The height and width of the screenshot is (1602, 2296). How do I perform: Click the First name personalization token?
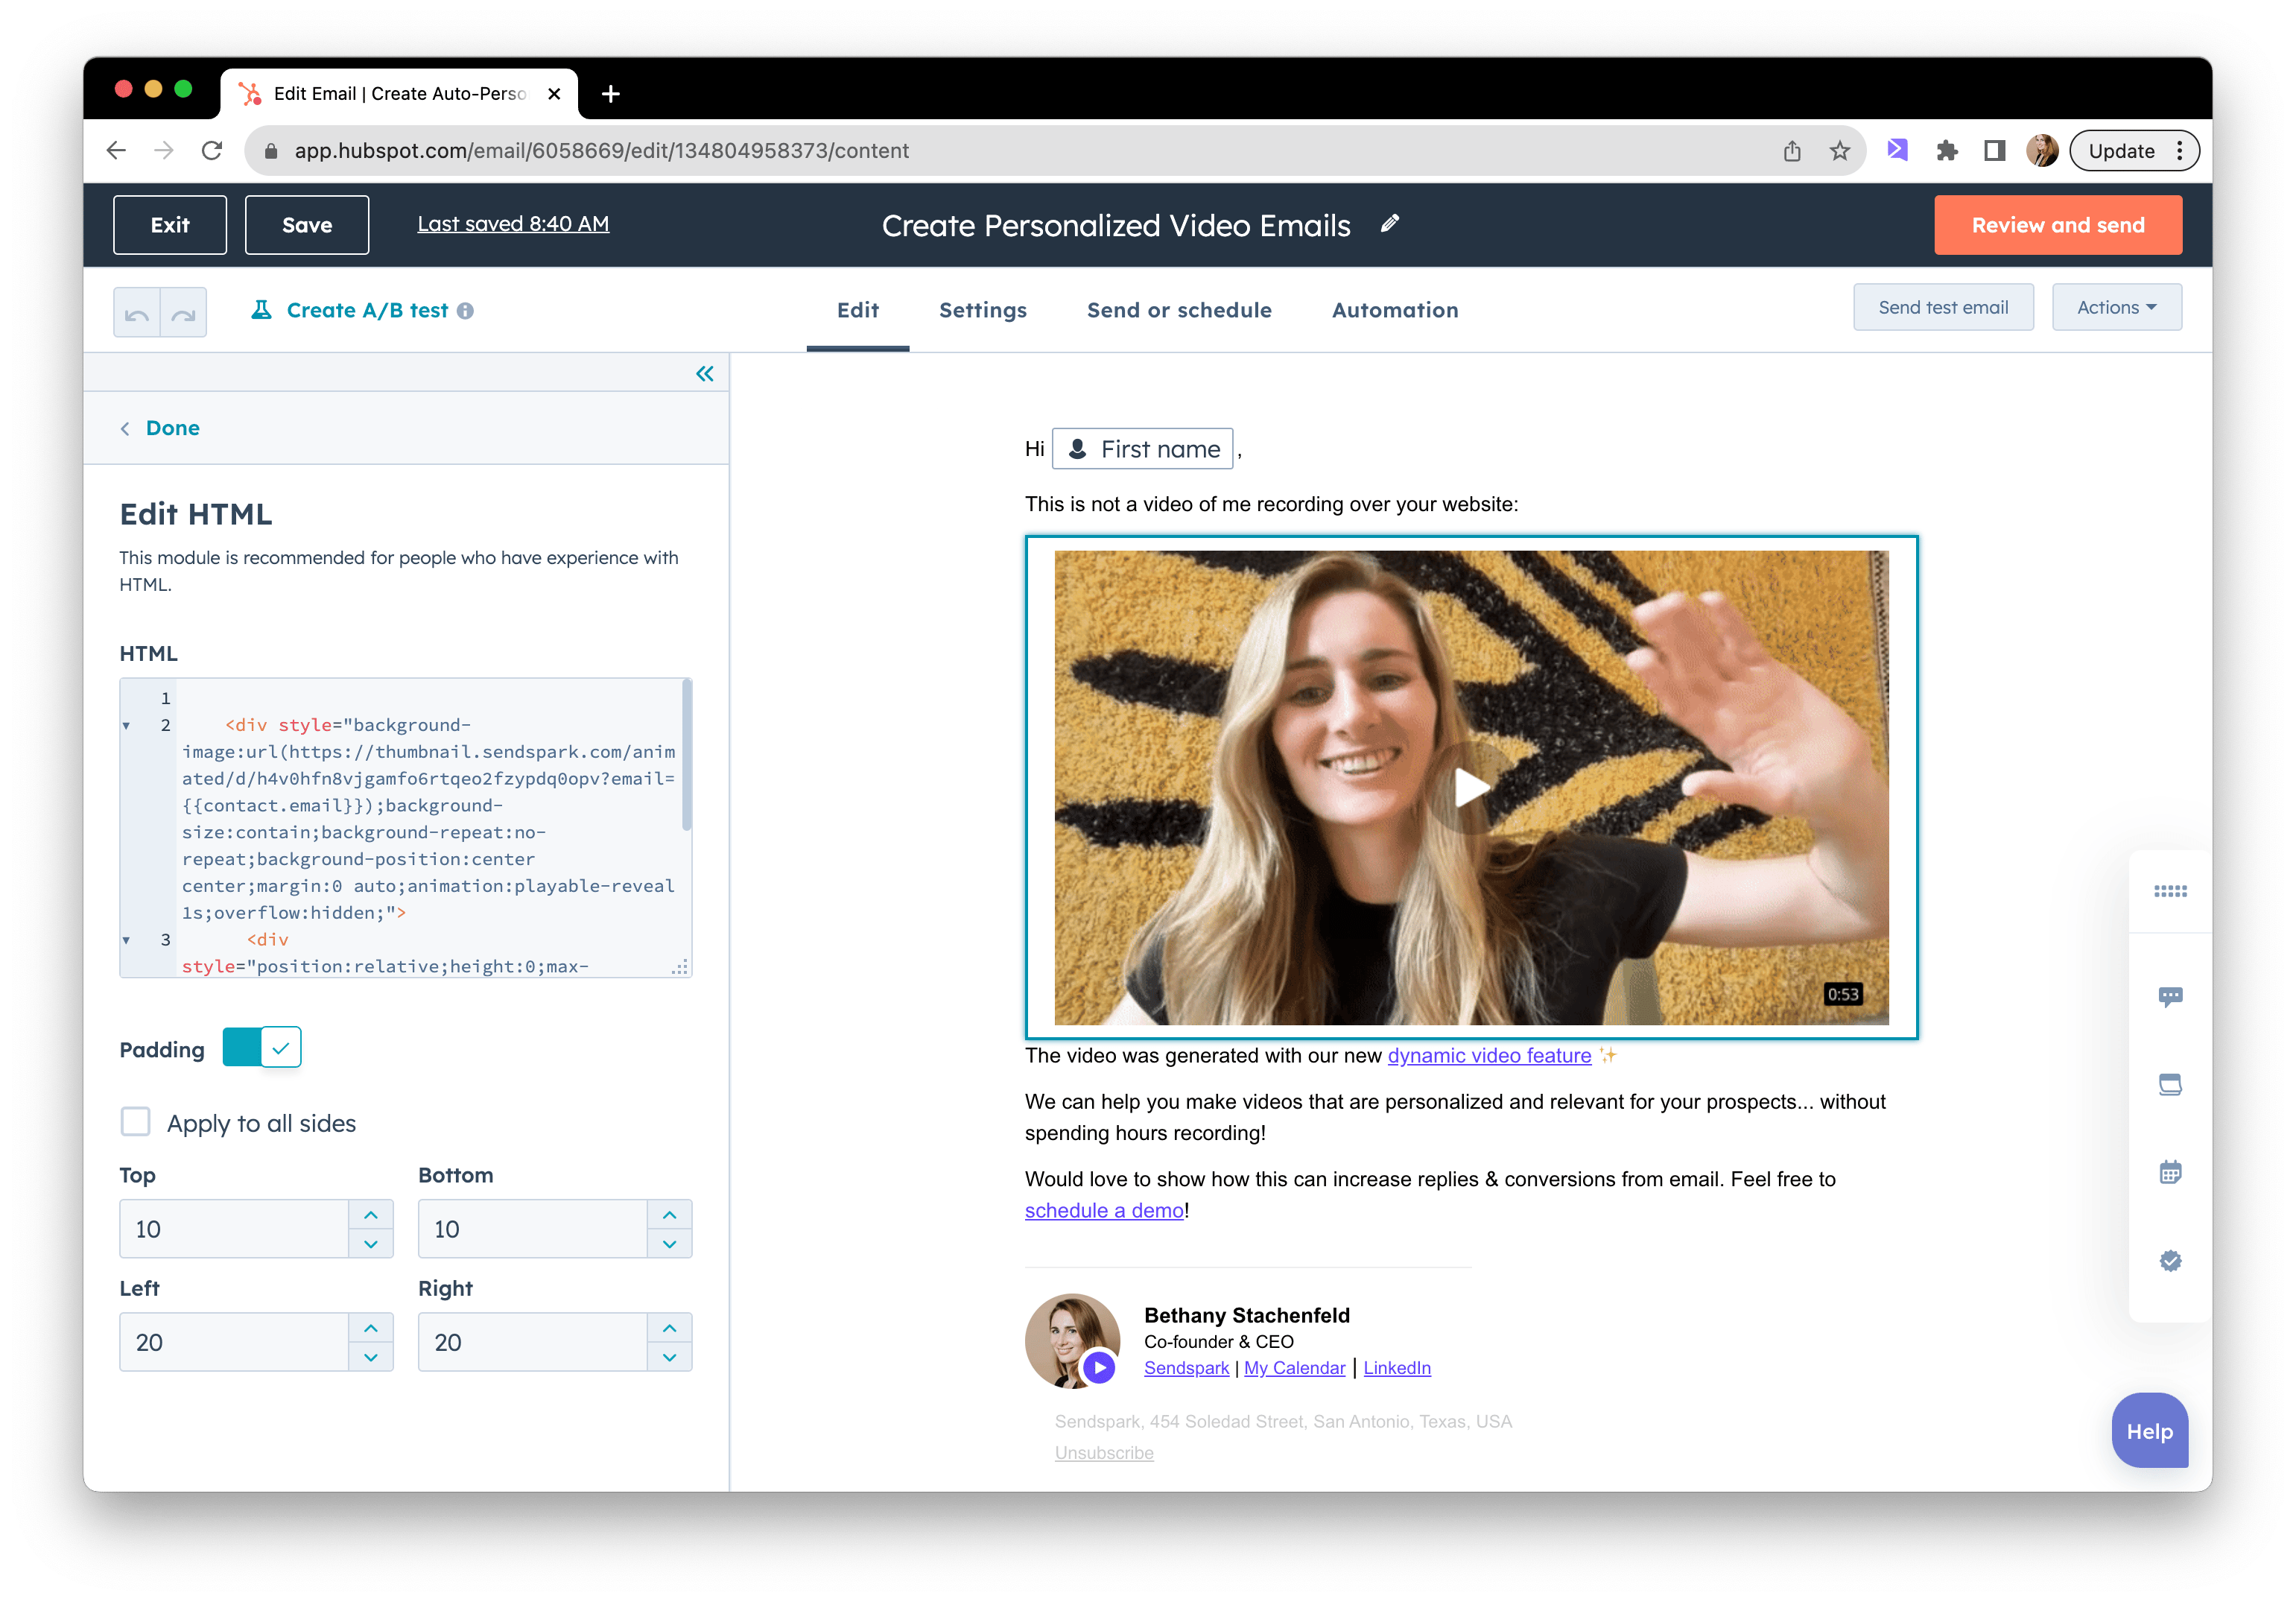click(x=1142, y=449)
